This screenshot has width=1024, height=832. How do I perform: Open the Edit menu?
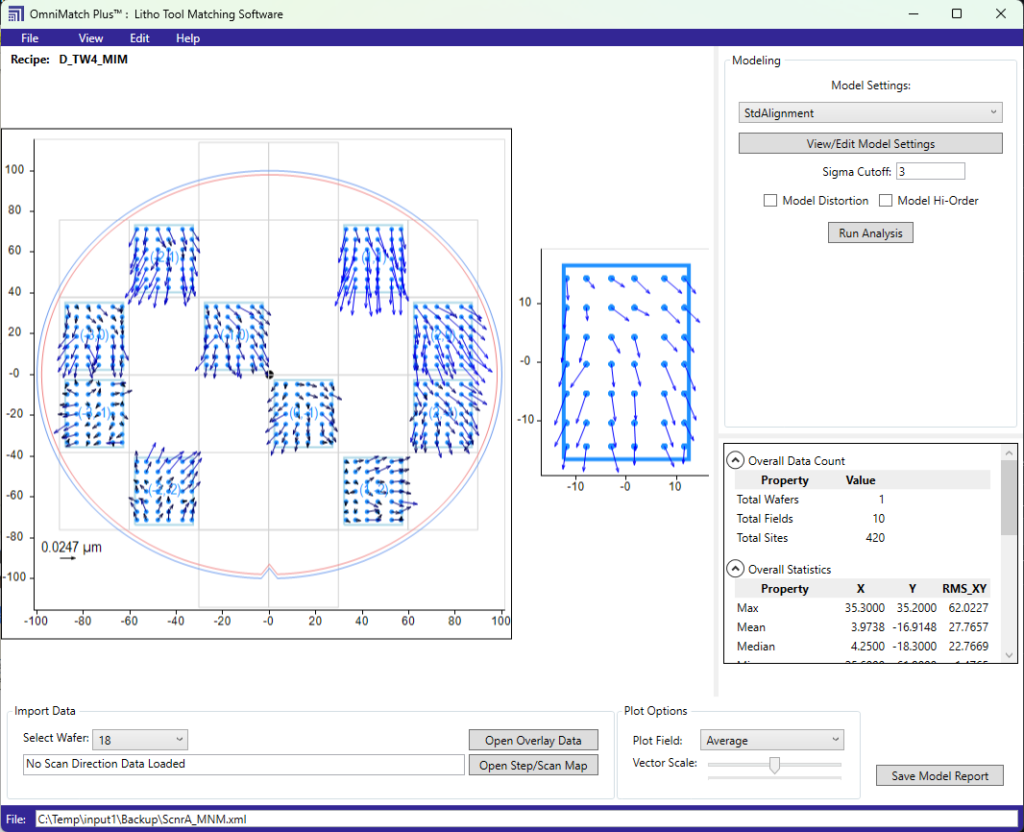click(139, 38)
